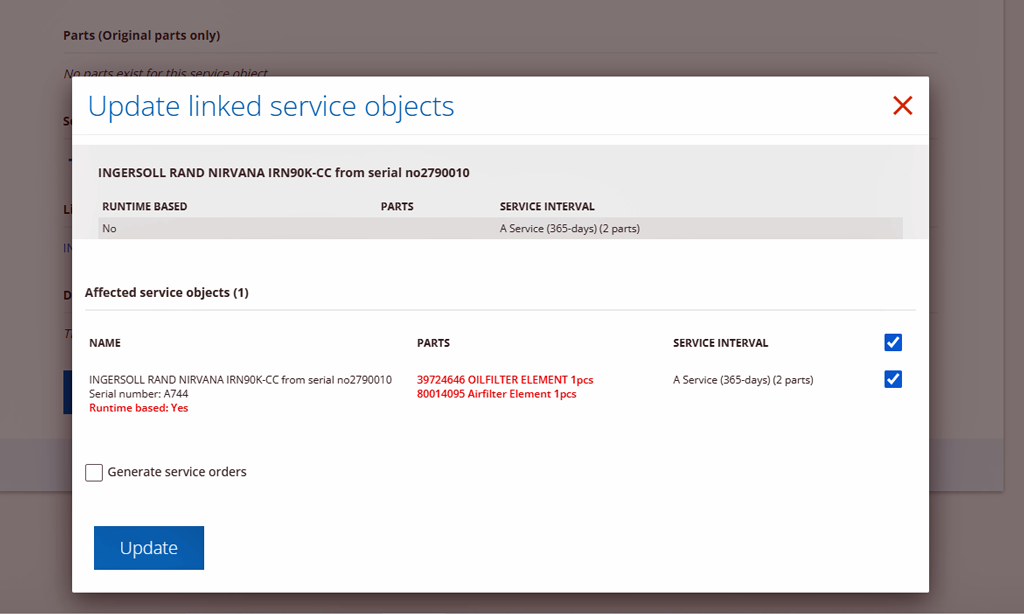Click the A Service (365-days) cell in the top summary table
1024x614 pixels.
click(x=569, y=229)
